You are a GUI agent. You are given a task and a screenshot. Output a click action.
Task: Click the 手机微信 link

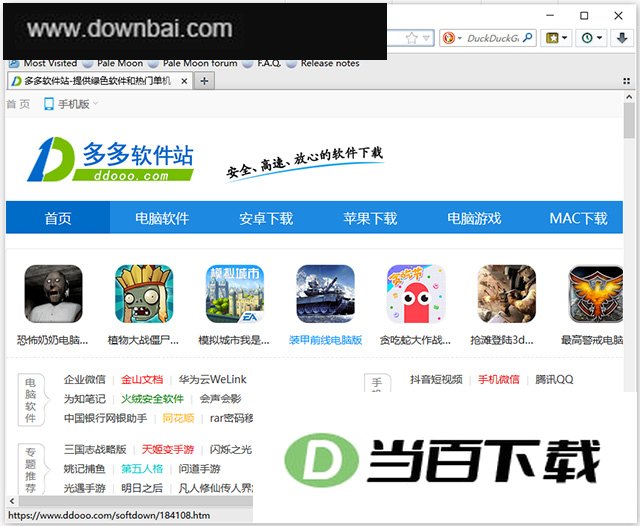pyautogui.click(x=499, y=379)
